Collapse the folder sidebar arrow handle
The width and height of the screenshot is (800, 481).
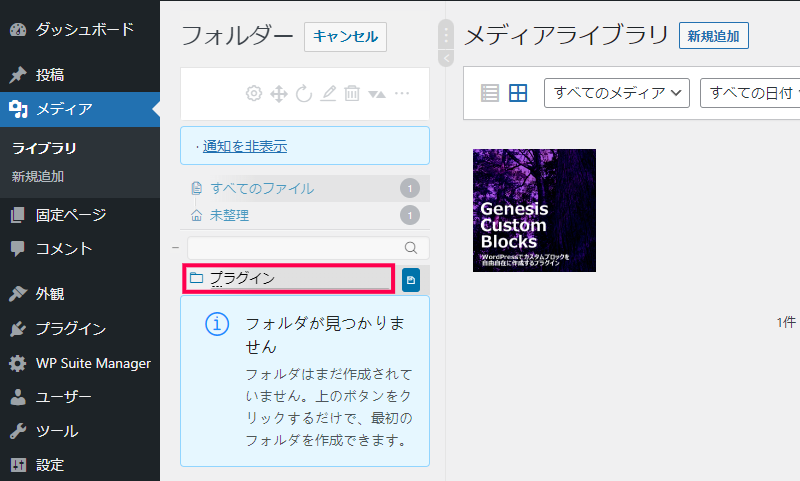click(446, 58)
